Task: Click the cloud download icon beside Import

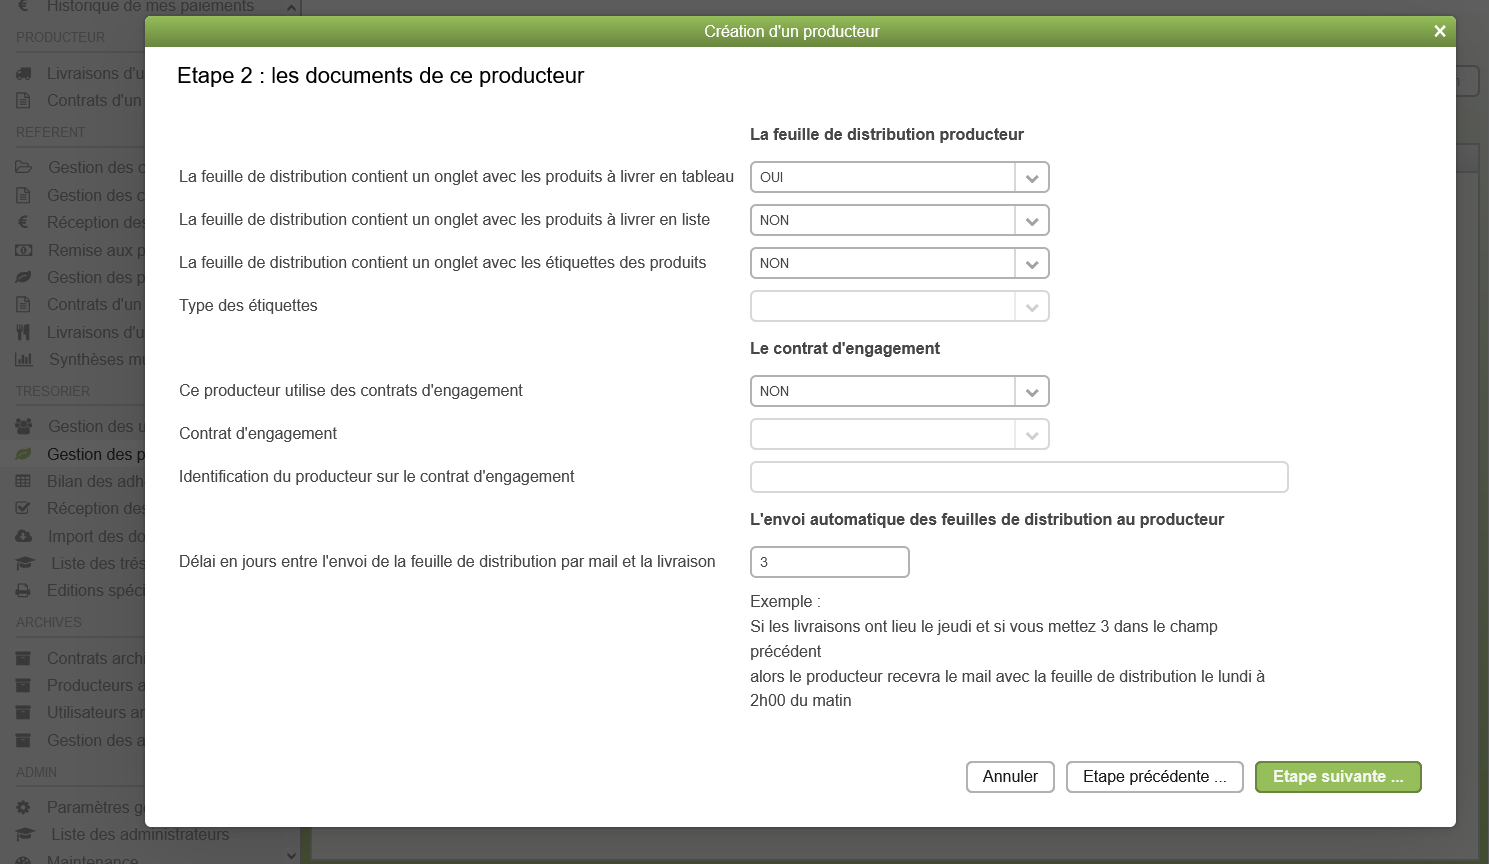Action: point(24,536)
